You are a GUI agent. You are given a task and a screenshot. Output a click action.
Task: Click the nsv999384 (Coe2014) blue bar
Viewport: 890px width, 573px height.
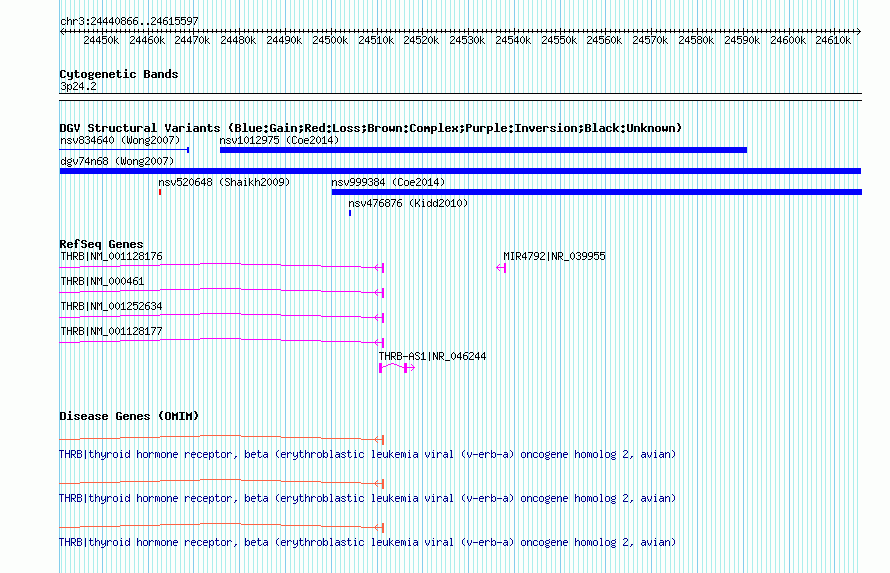[597, 192]
